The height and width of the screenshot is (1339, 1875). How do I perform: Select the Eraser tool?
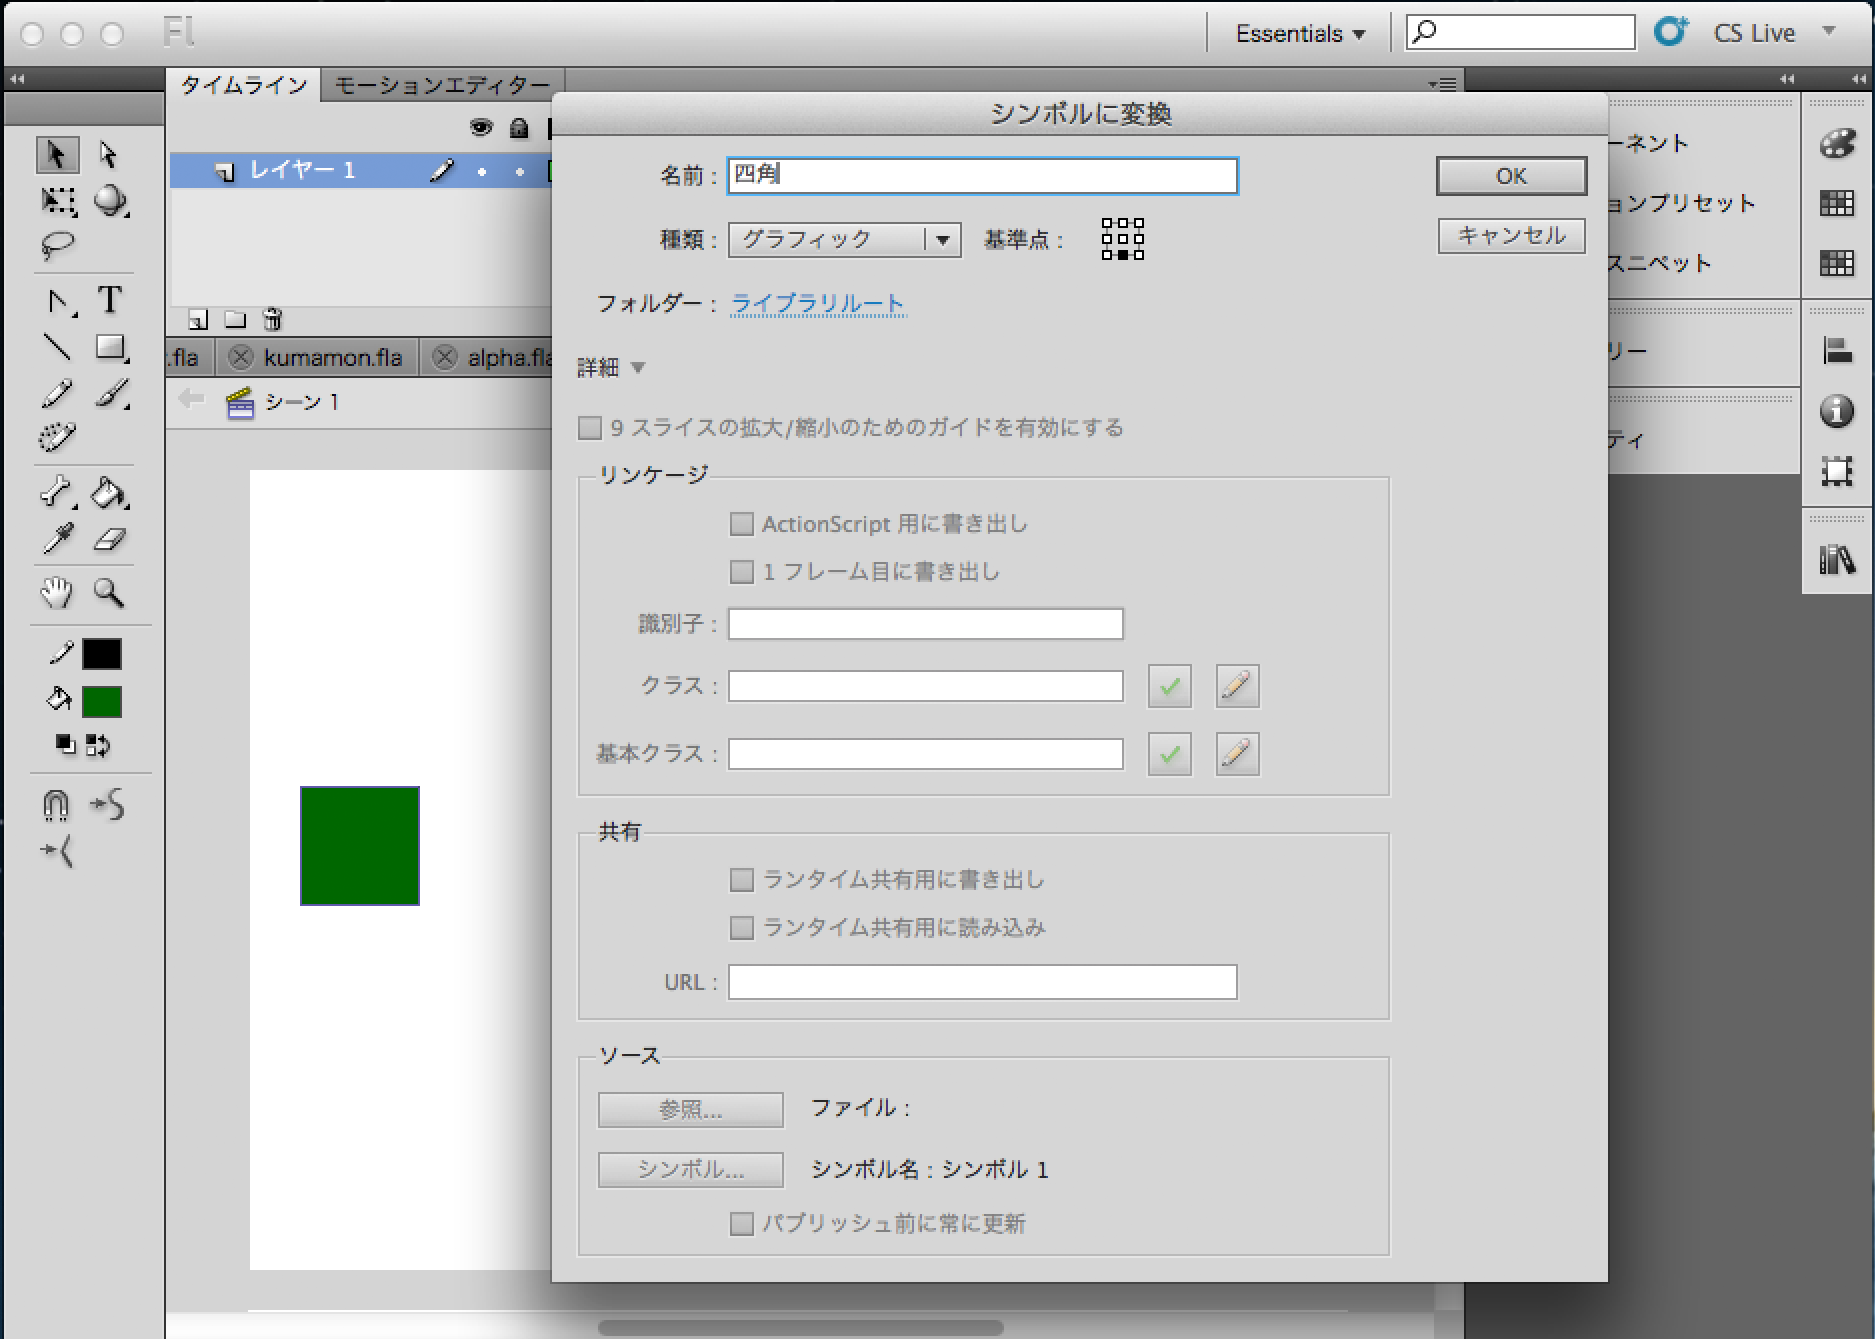[x=109, y=541]
